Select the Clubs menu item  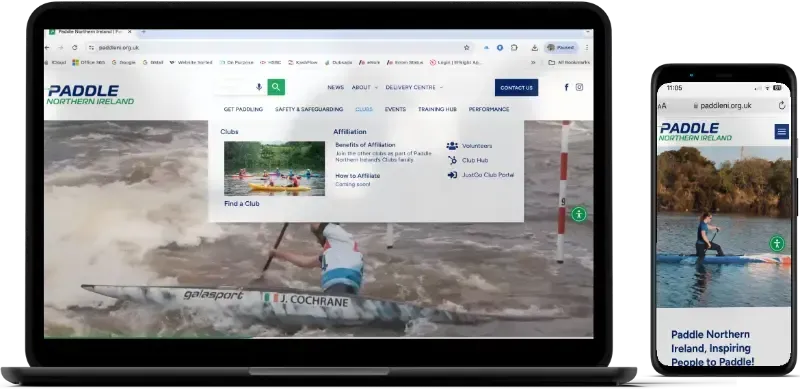pyautogui.click(x=364, y=109)
